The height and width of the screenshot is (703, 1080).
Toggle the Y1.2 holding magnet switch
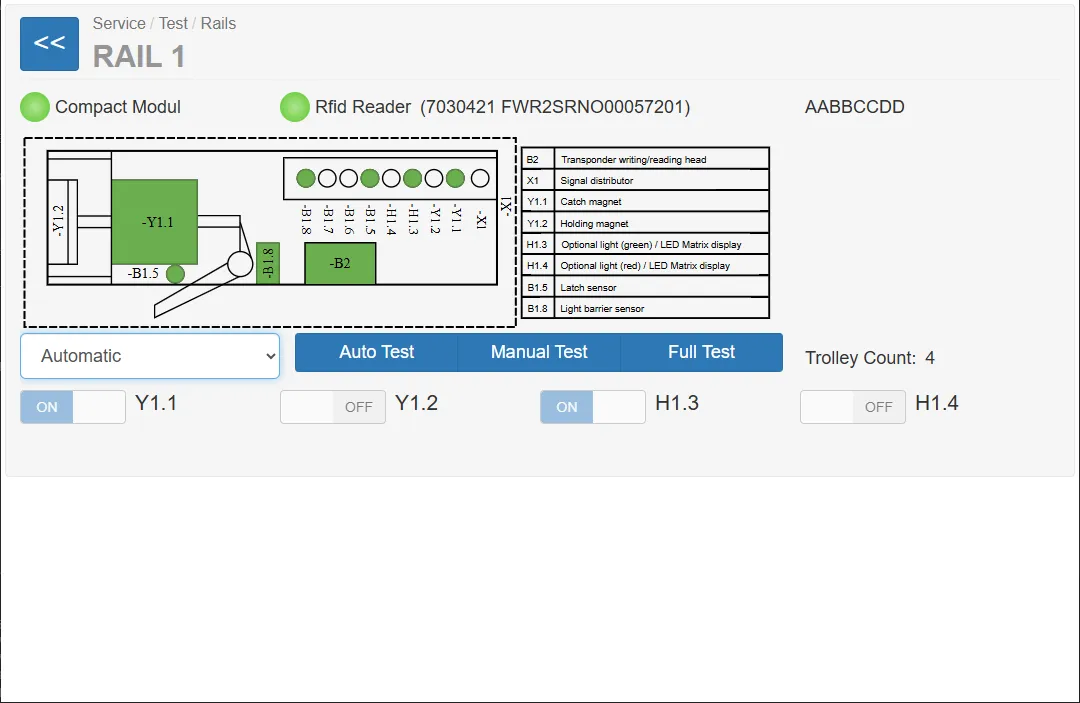click(333, 407)
